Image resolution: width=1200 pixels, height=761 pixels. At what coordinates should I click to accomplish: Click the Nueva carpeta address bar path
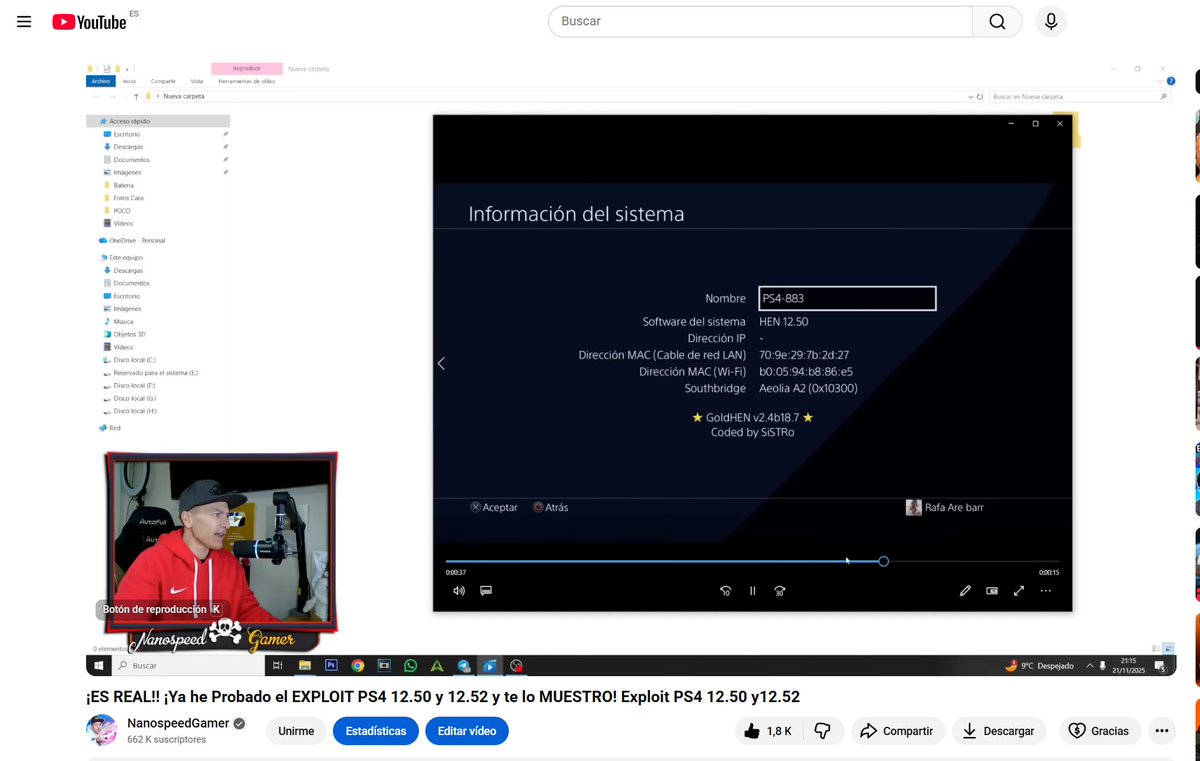[184, 97]
